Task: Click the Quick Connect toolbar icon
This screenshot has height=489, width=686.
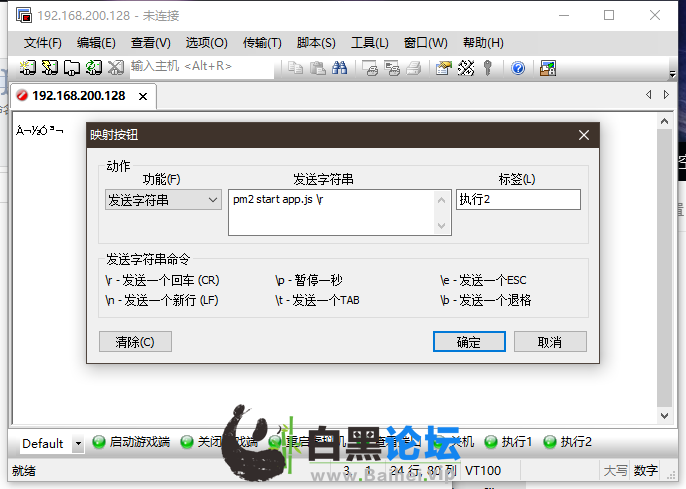Action: point(49,68)
